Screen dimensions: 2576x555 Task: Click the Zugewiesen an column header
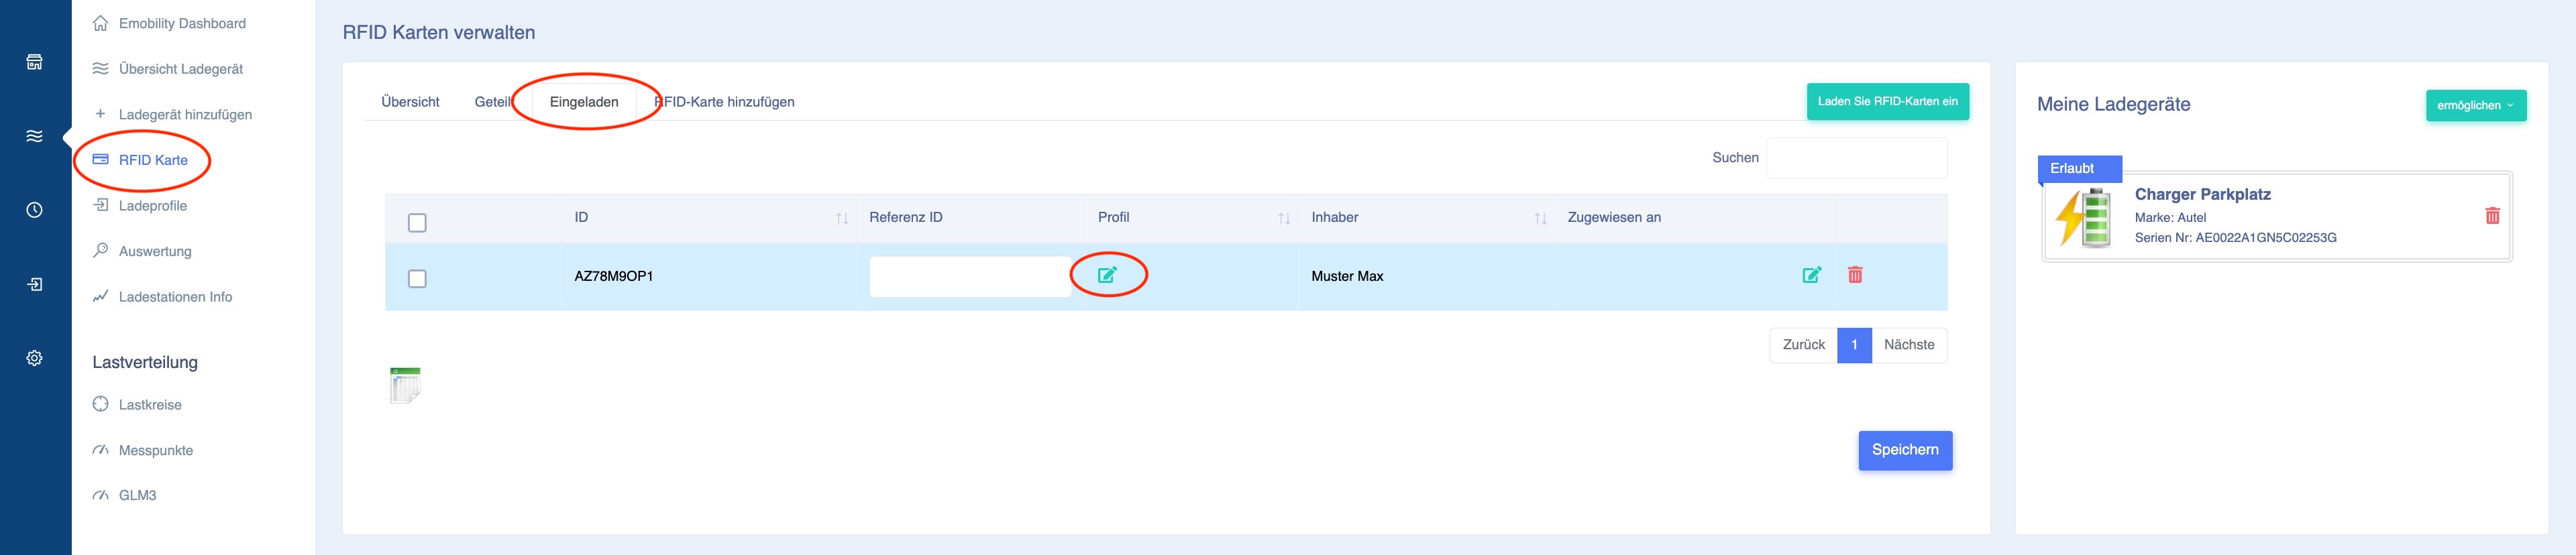coord(1613,218)
